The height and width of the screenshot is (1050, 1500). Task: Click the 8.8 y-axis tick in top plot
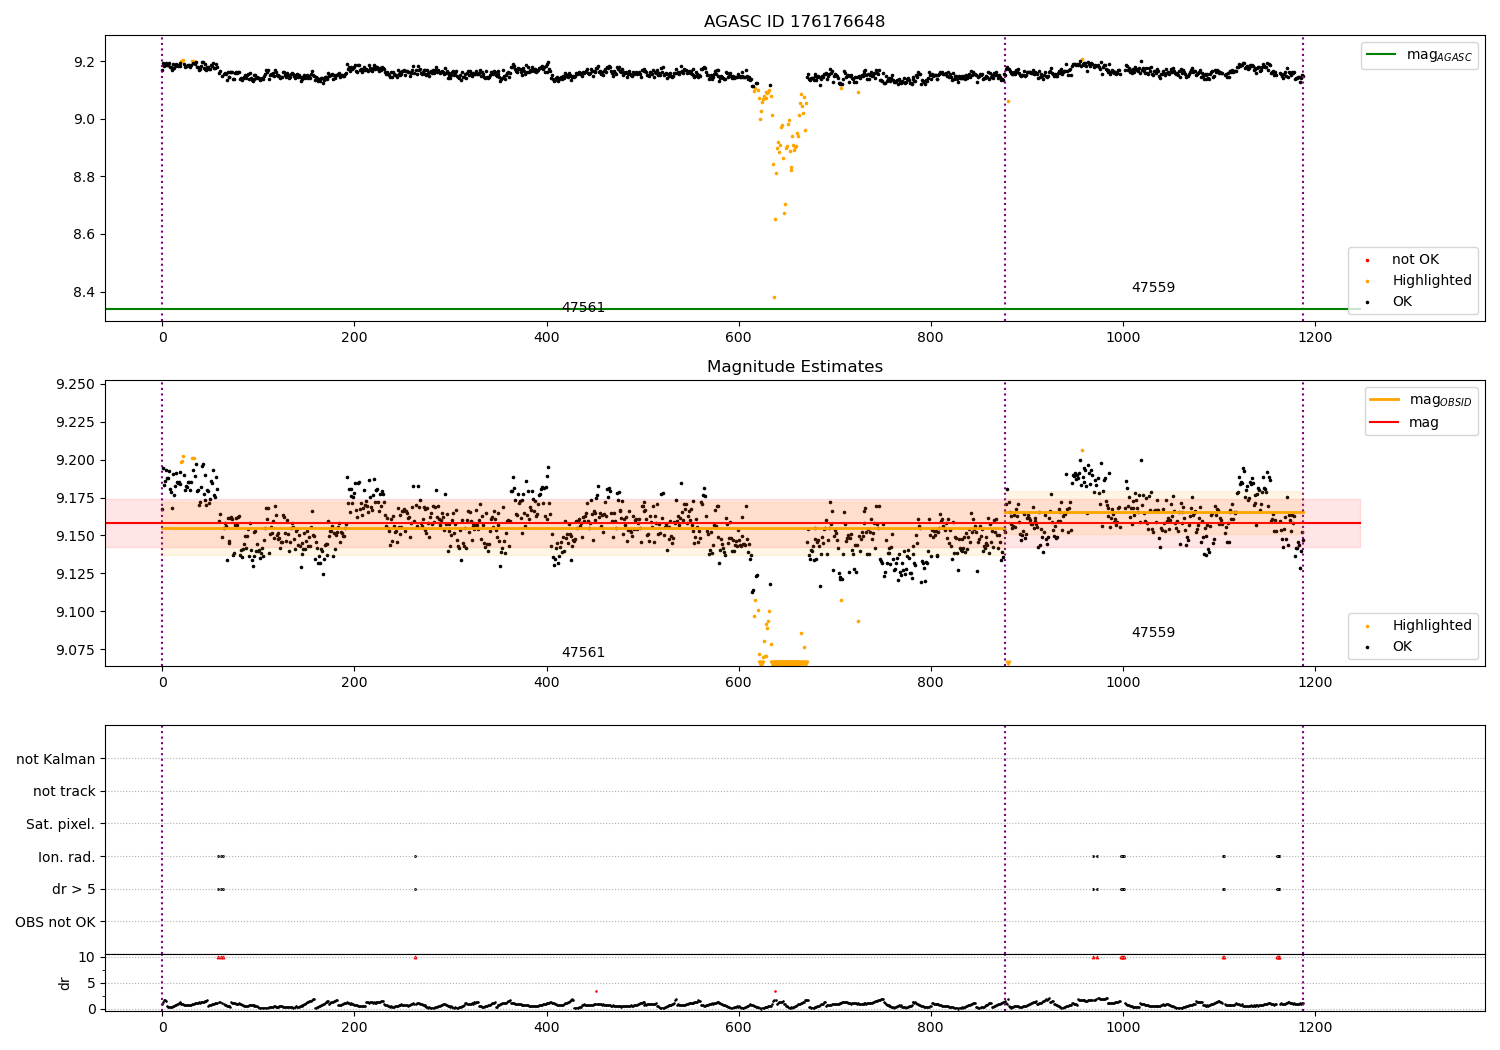[85, 177]
